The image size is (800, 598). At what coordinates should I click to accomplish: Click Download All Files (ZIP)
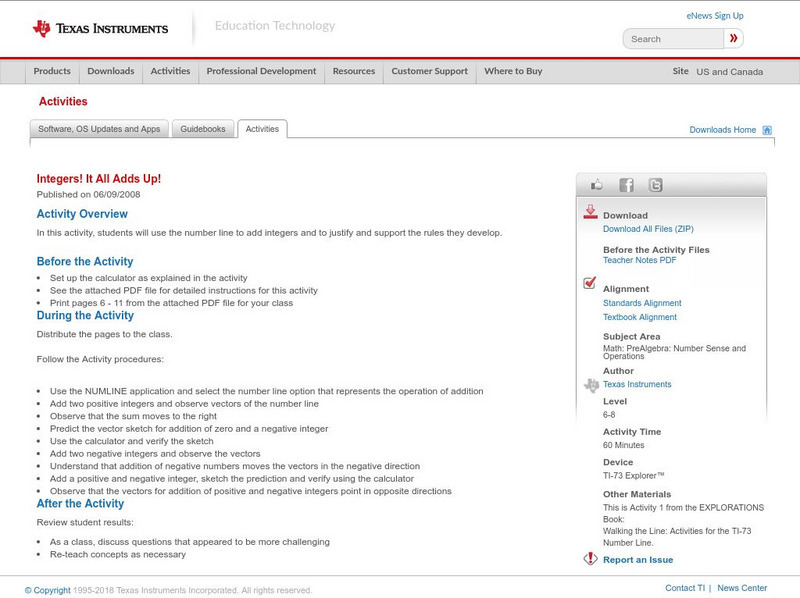[x=648, y=229]
